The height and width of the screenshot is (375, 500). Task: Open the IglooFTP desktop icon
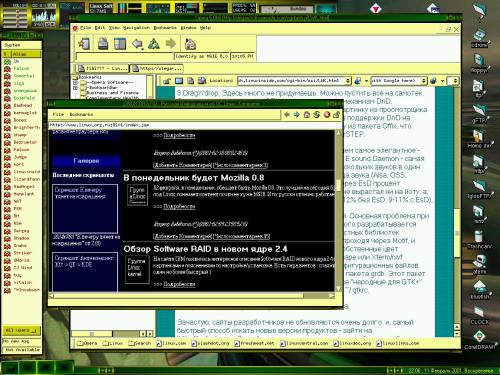point(479,188)
